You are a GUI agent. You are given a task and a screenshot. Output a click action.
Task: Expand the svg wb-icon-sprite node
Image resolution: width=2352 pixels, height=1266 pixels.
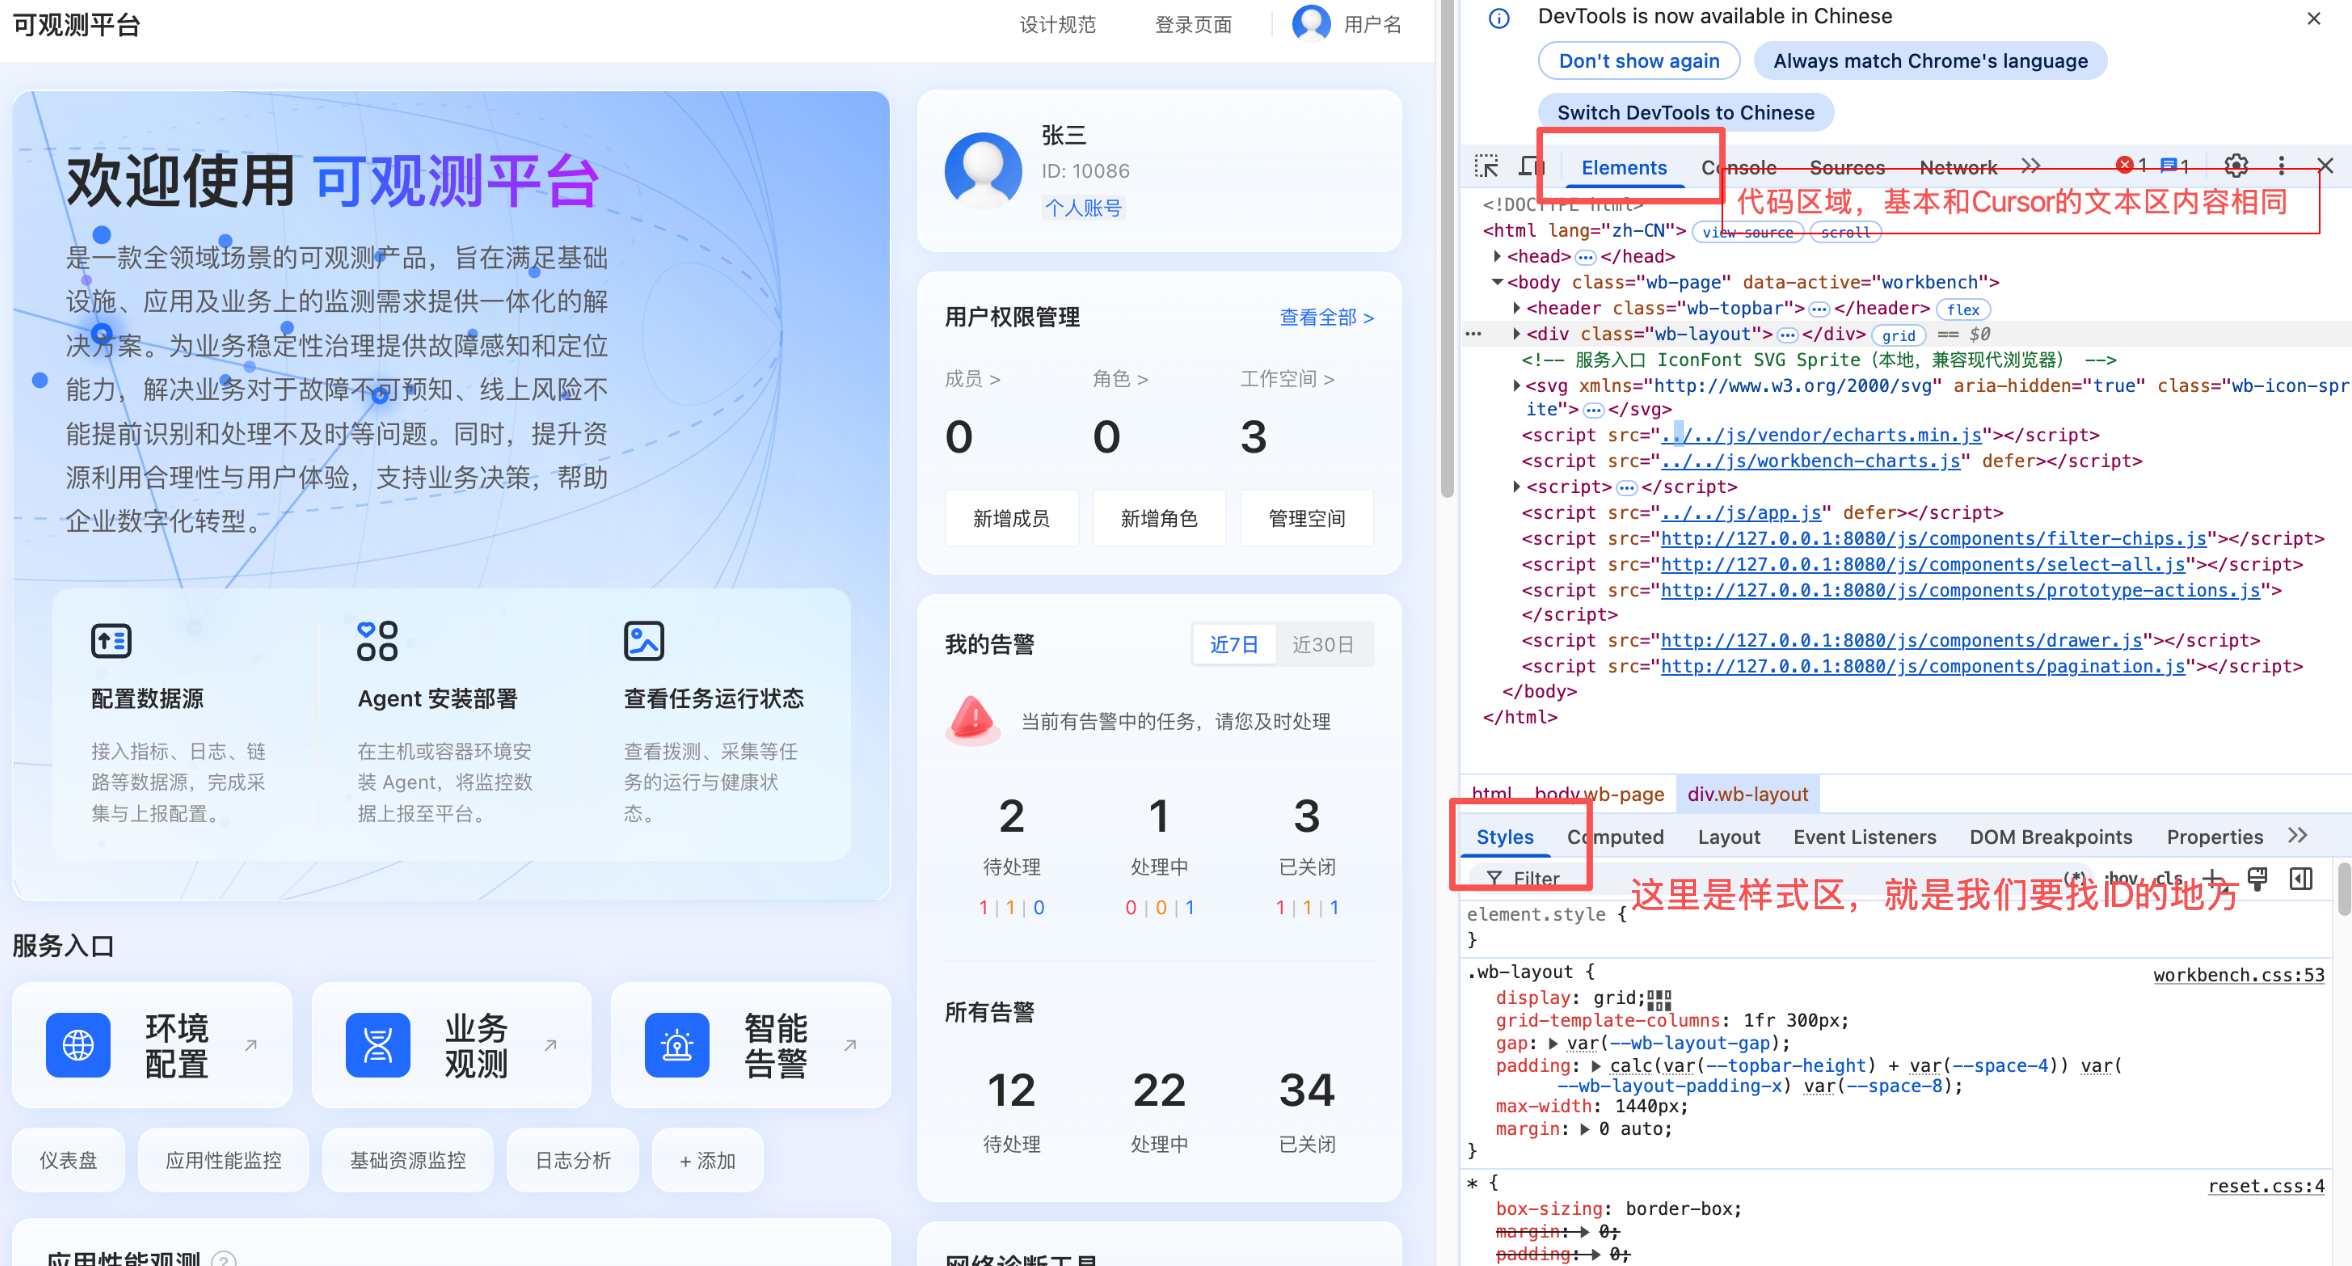coord(1516,385)
